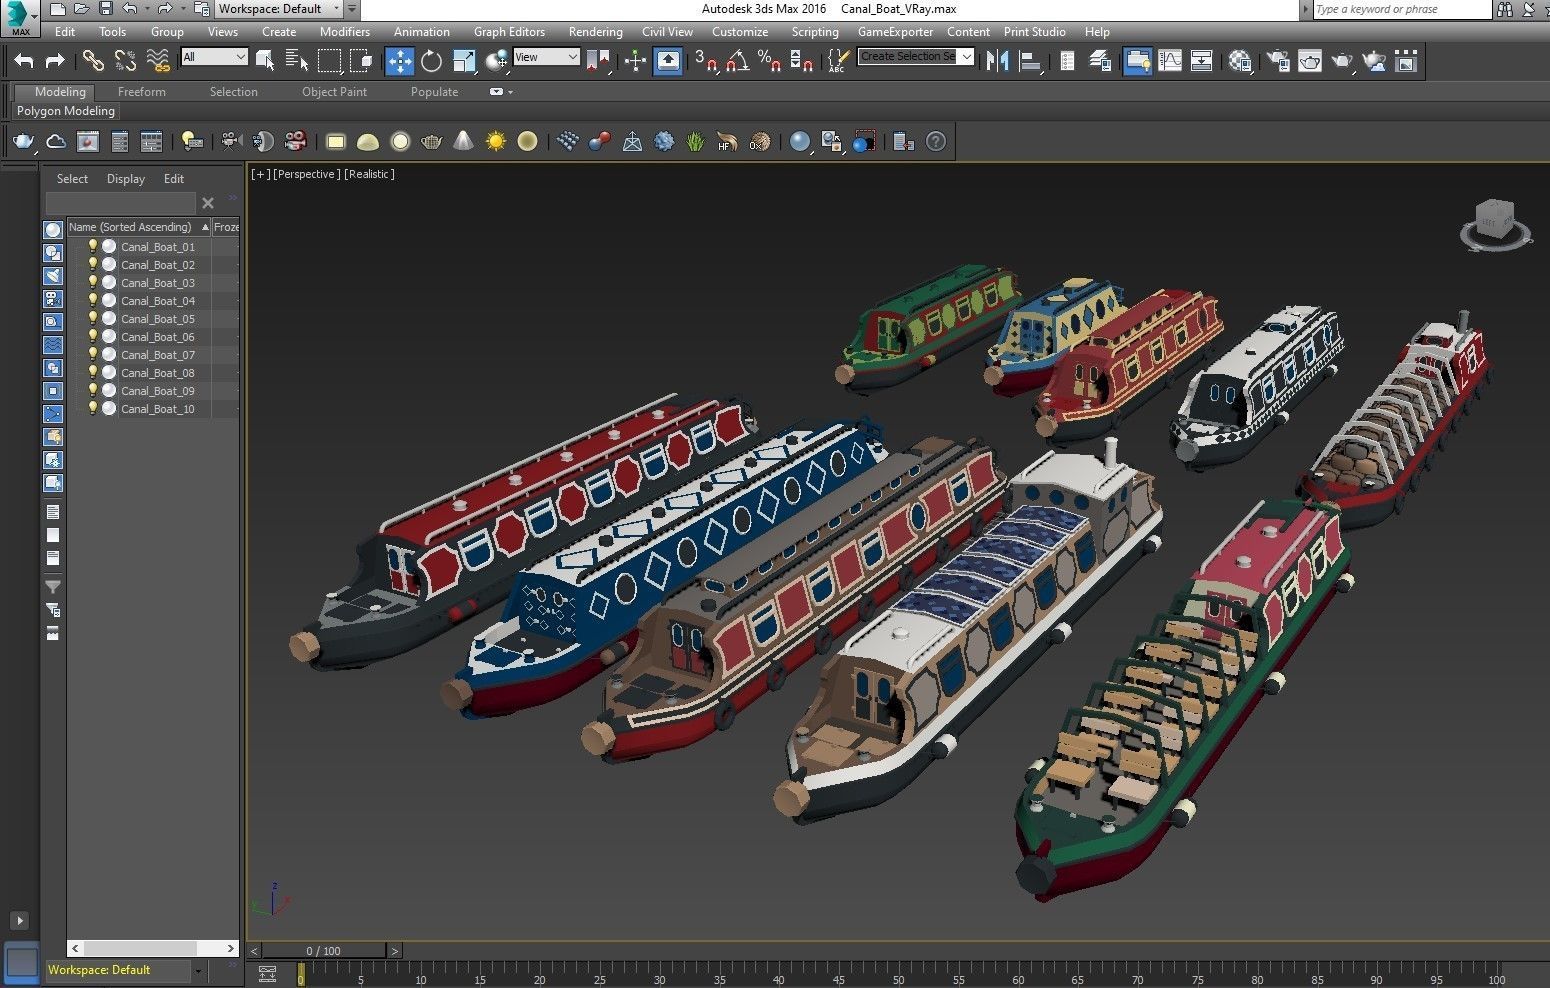This screenshot has height=988, width=1550.
Task: Click the Redo arrow in the toolbar
Action: pyautogui.click(x=55, y=61)
